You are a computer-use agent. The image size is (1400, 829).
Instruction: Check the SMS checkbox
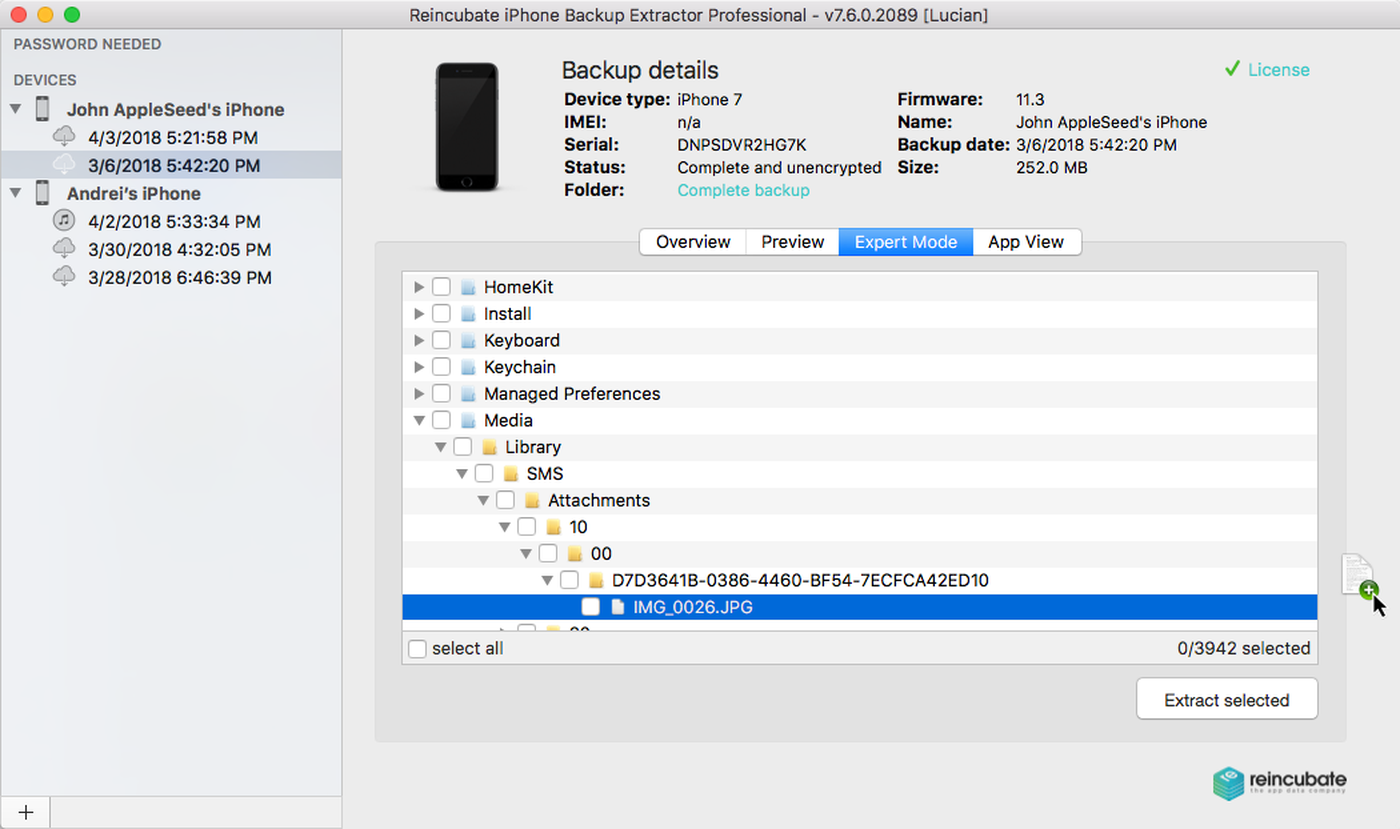pyautogui.click(x=484, y=474)
